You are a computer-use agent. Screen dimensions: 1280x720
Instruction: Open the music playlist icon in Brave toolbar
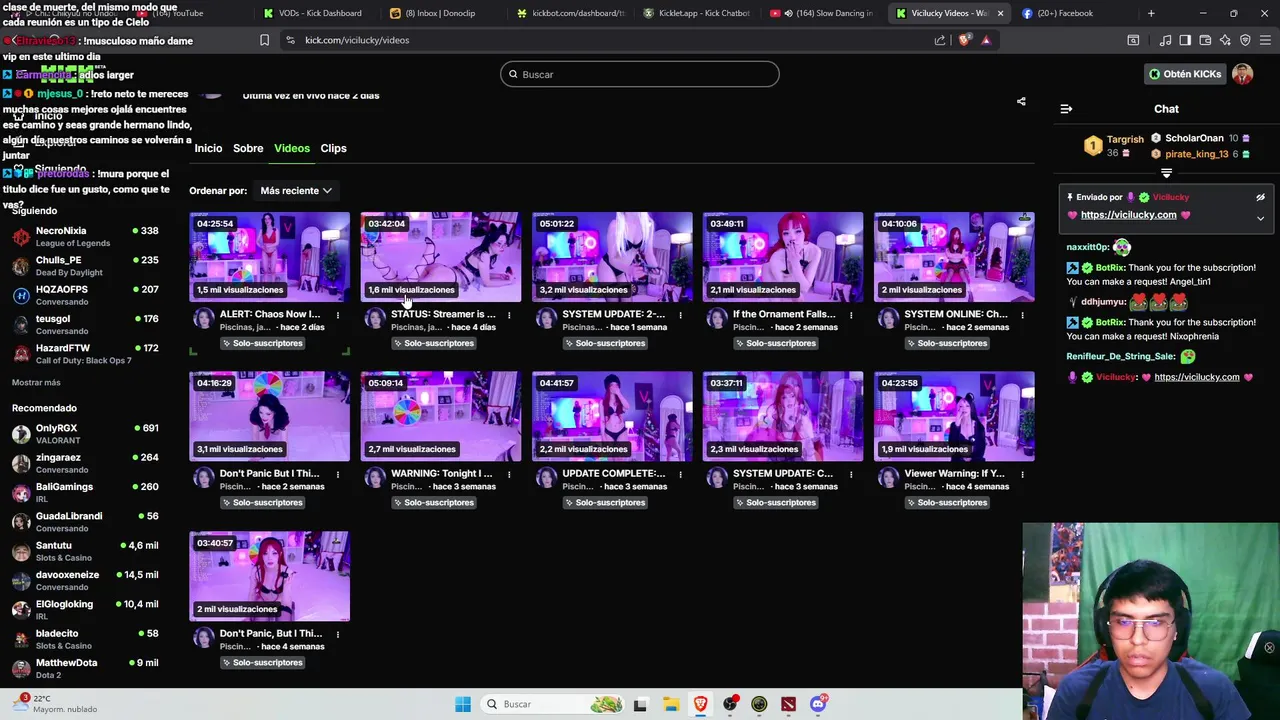(x=1165, y=40)
